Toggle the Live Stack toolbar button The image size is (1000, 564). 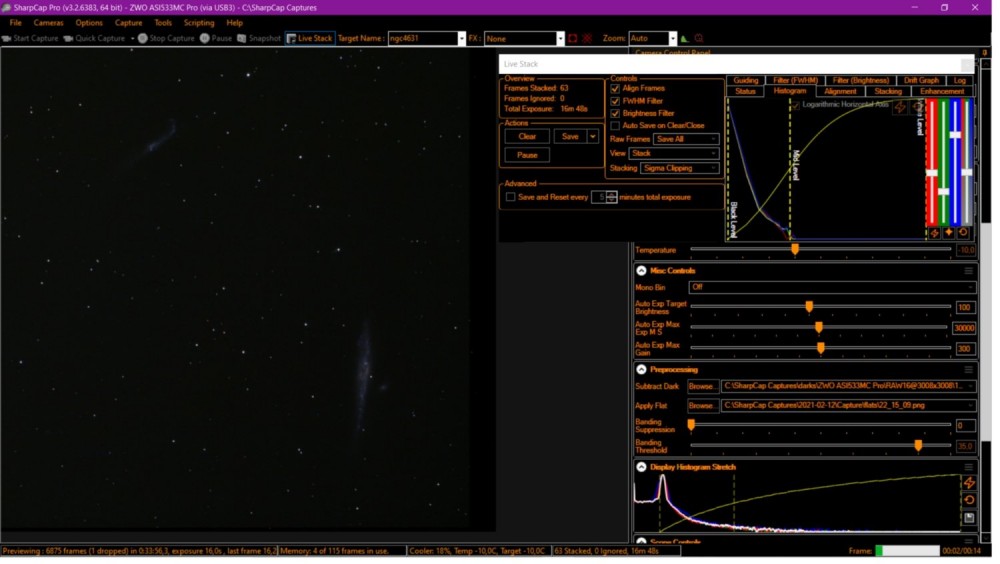311,38
